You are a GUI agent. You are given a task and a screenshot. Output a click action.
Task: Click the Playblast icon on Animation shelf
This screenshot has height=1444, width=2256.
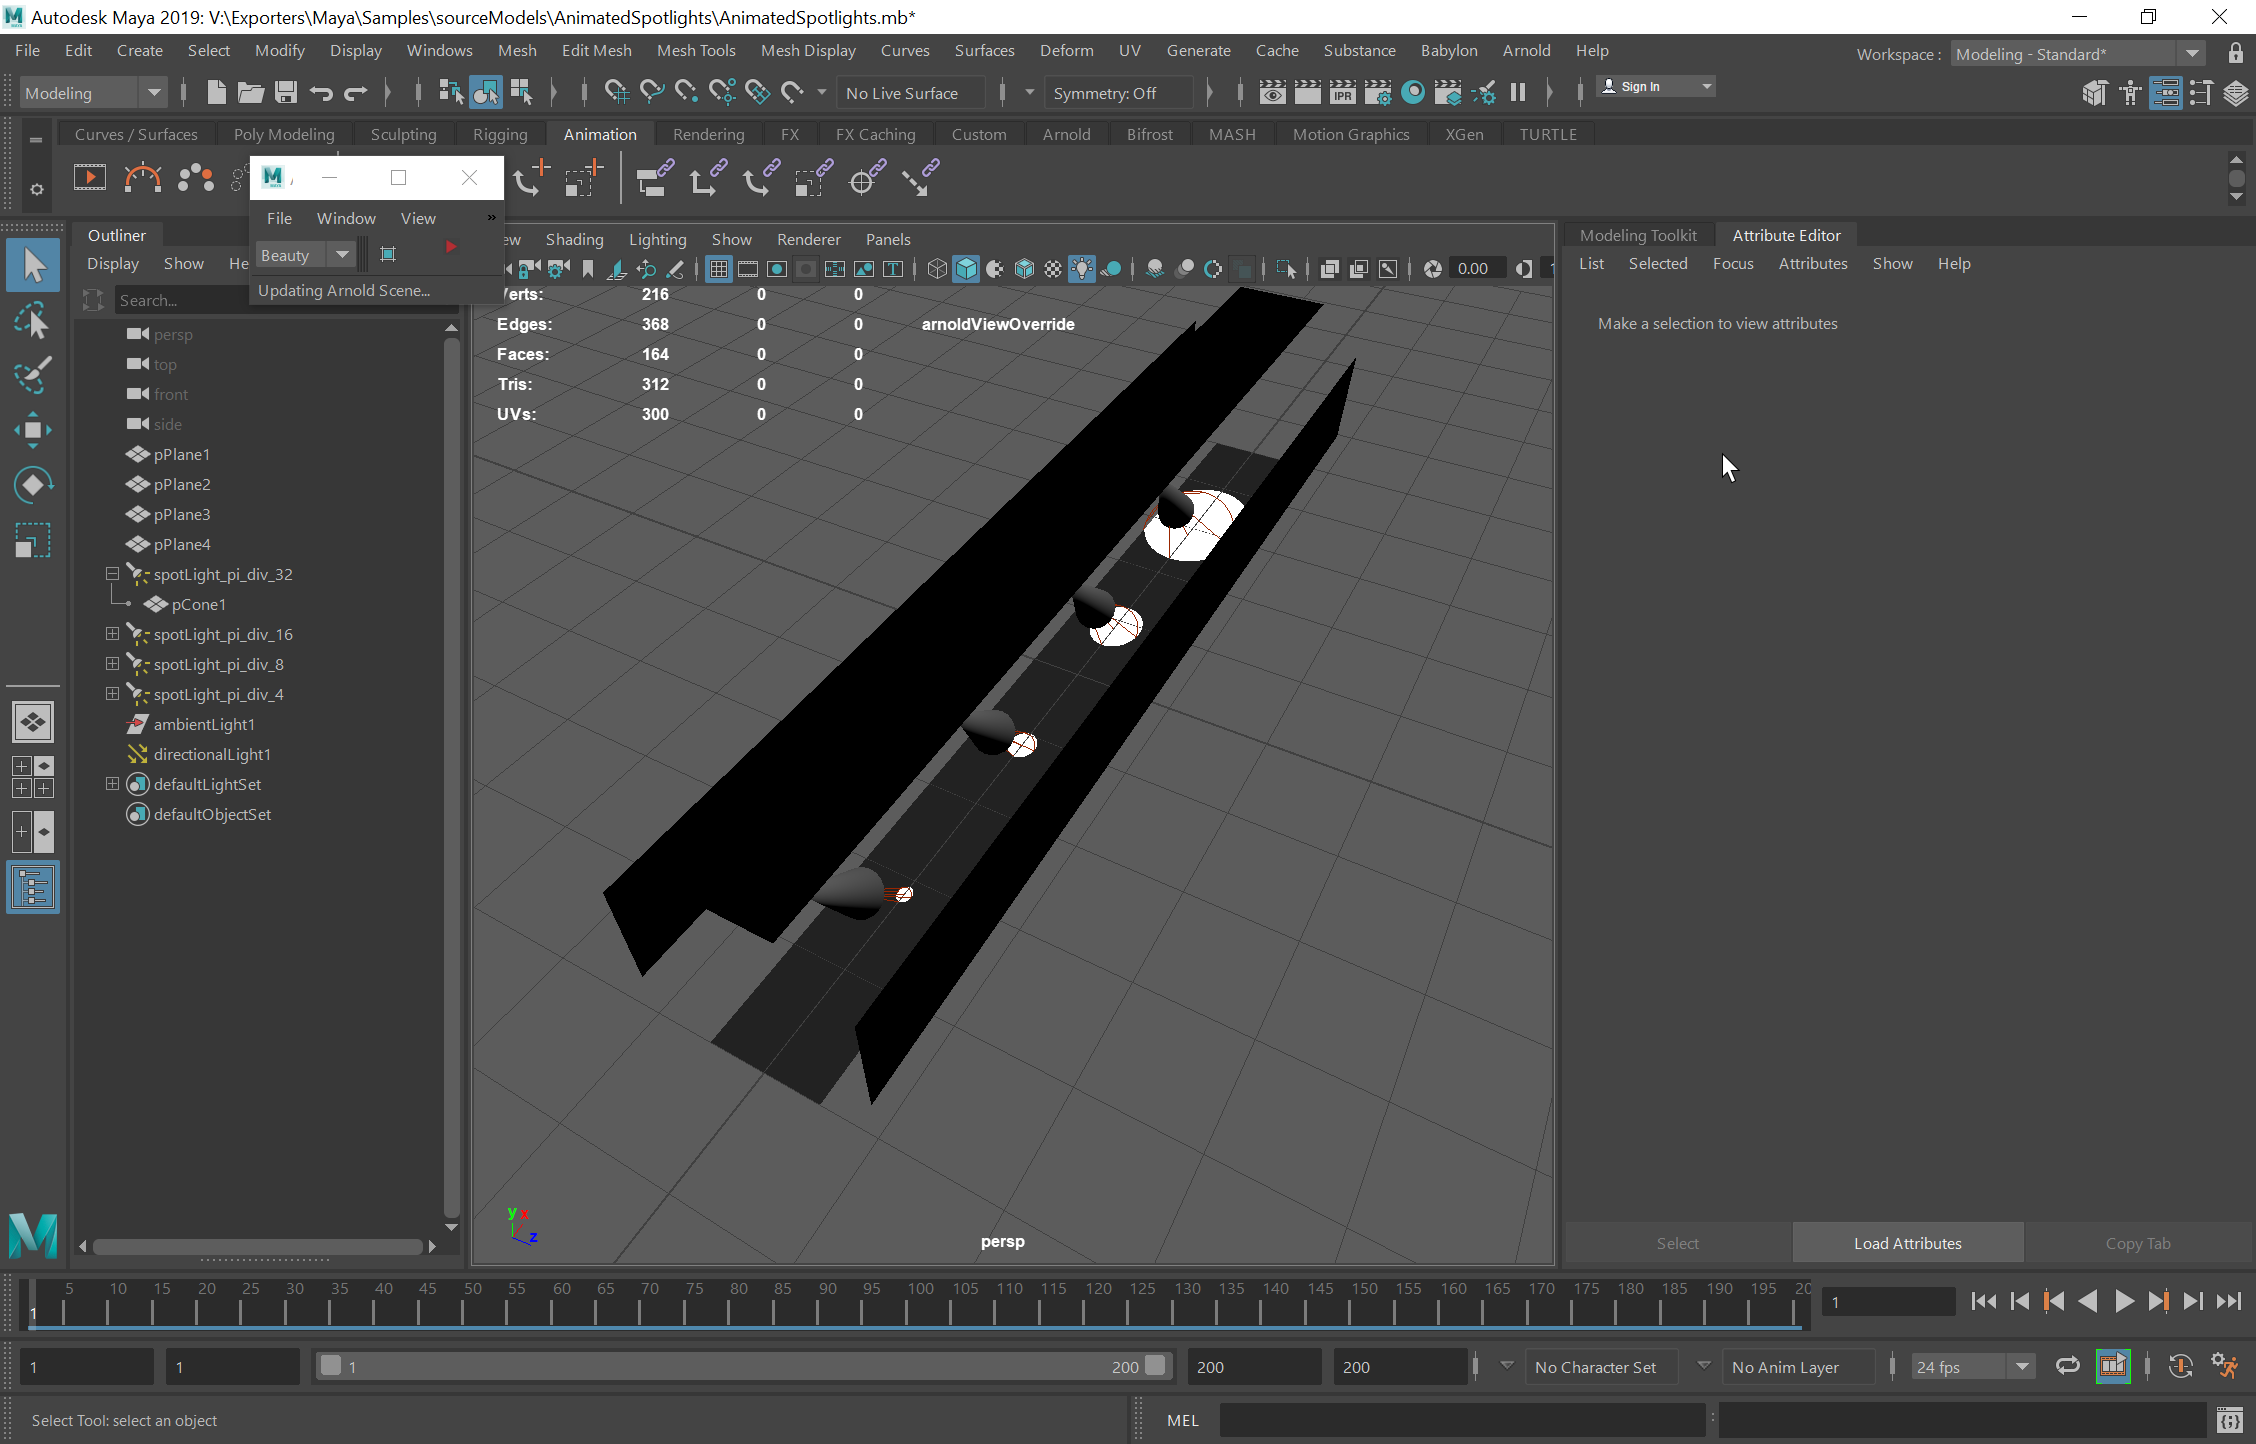click(90, 179)
